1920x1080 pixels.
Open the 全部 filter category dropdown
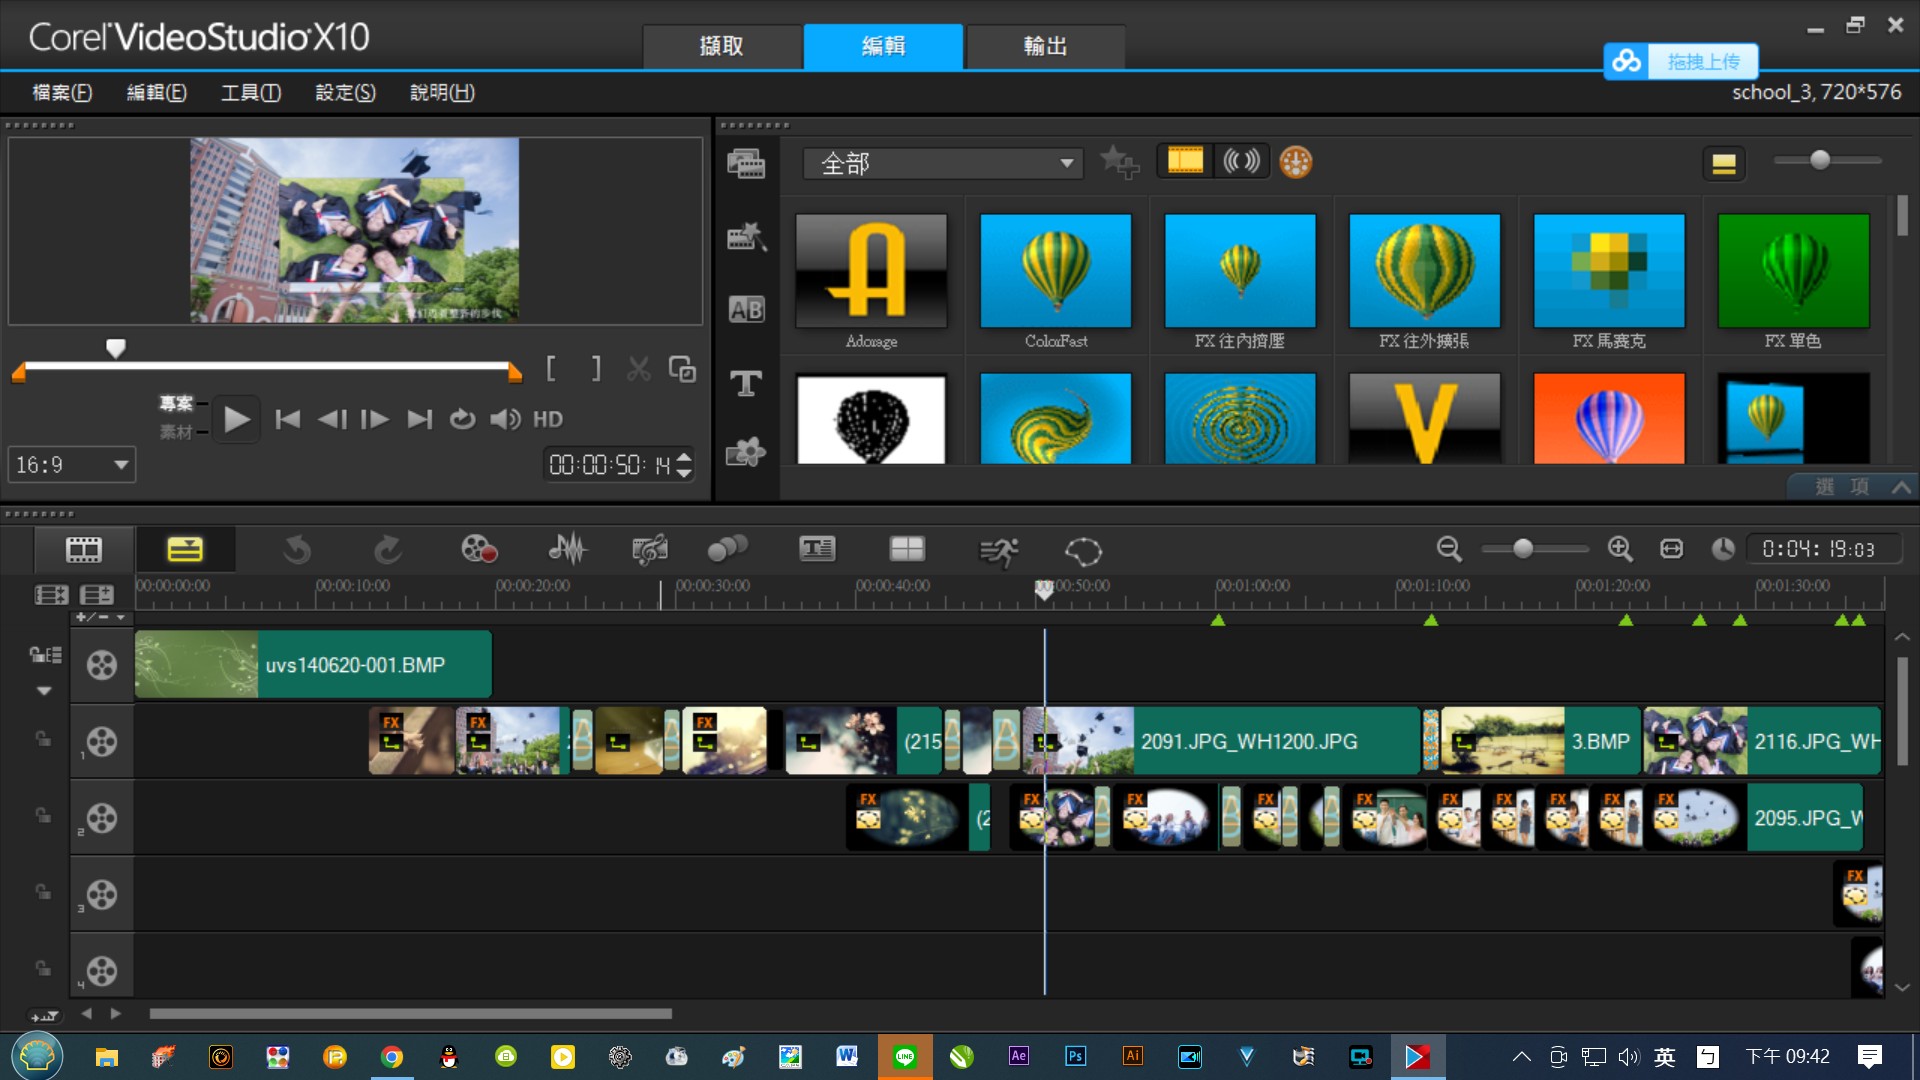(944, 163)
